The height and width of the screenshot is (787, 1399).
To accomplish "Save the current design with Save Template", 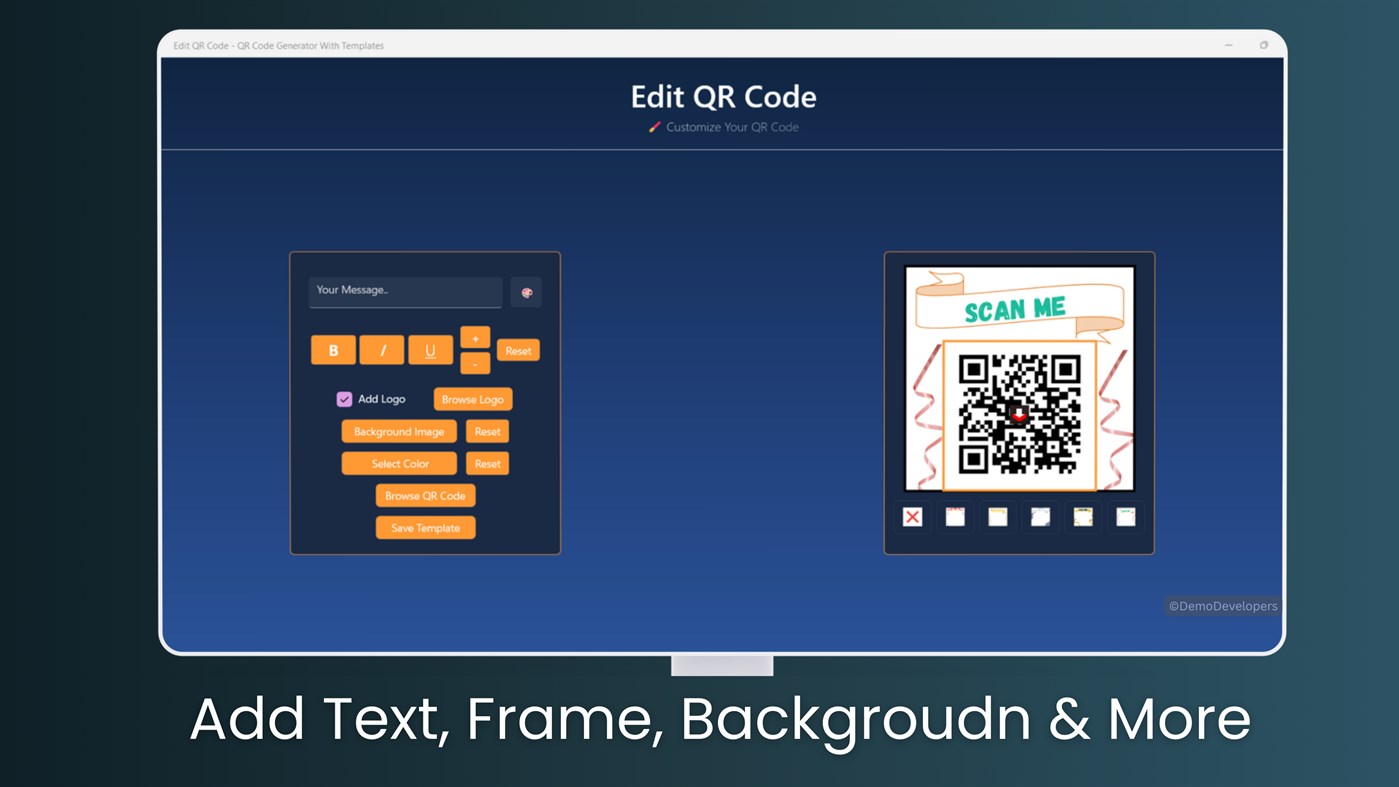I will click(425, 527).
